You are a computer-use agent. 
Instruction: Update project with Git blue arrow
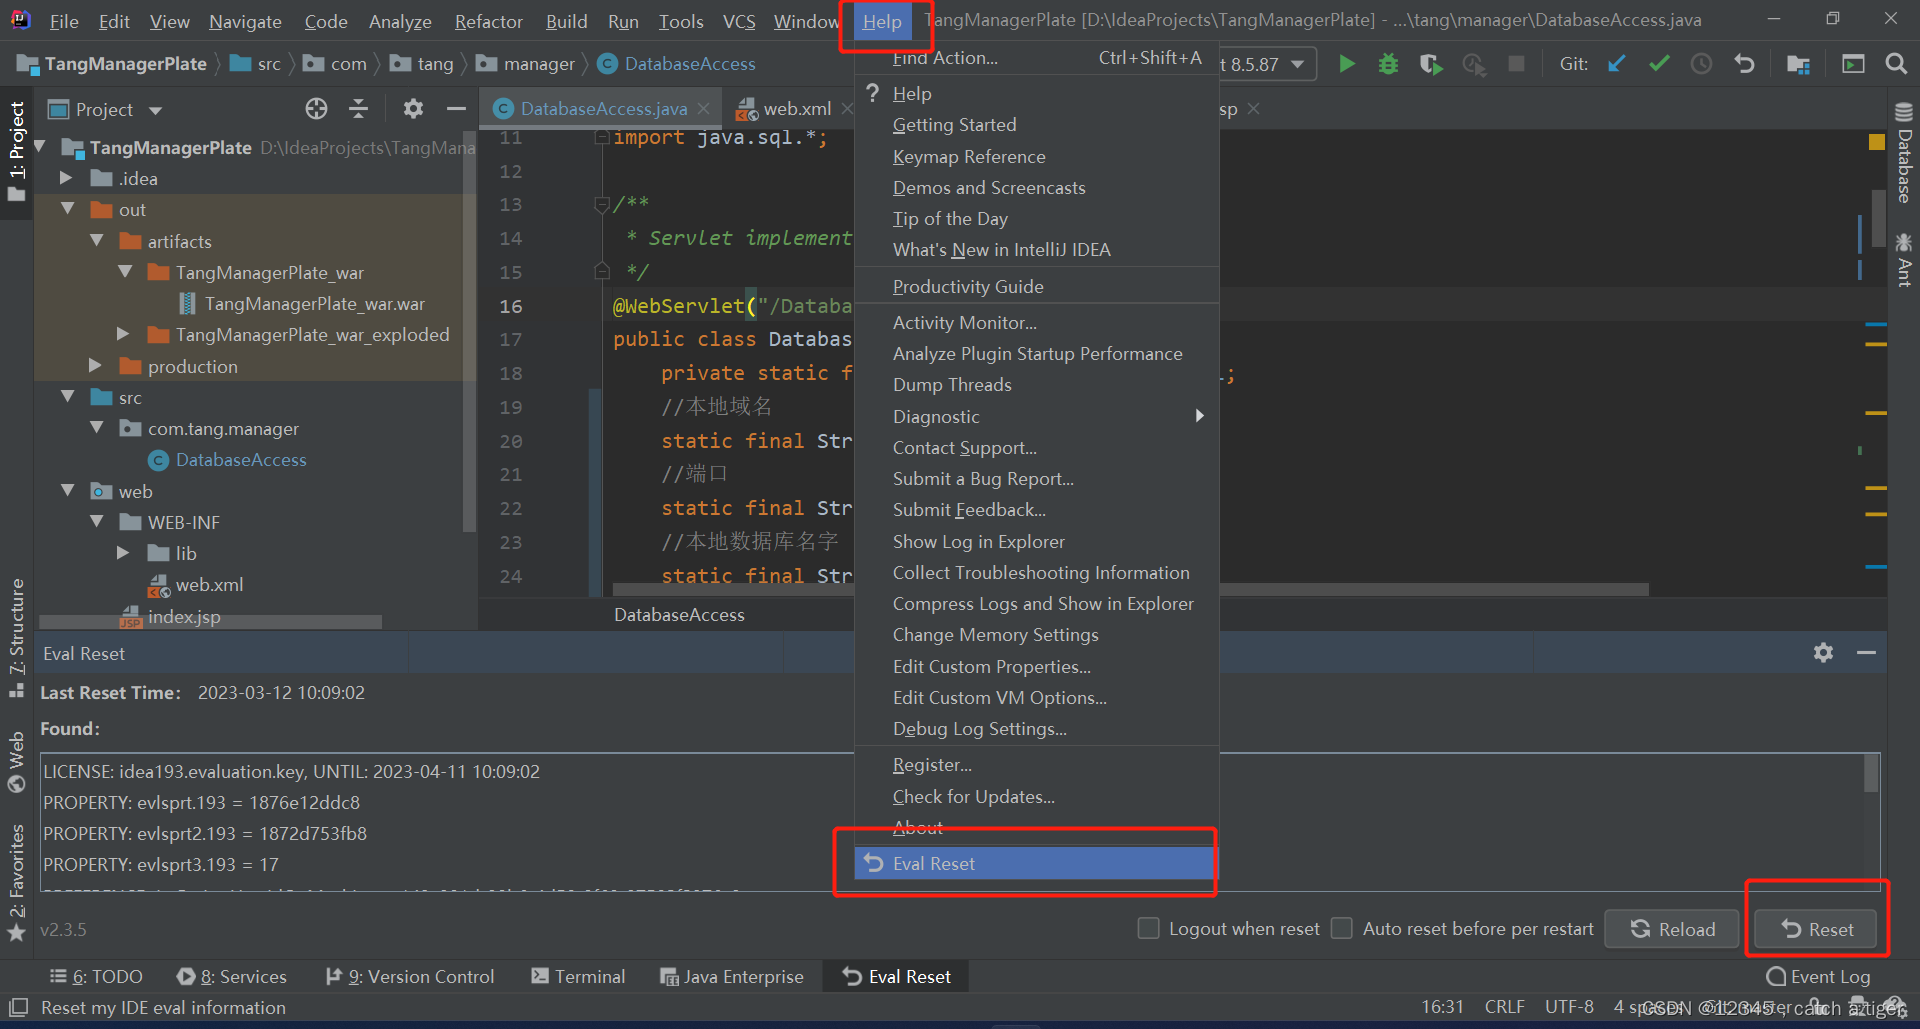1616,64
